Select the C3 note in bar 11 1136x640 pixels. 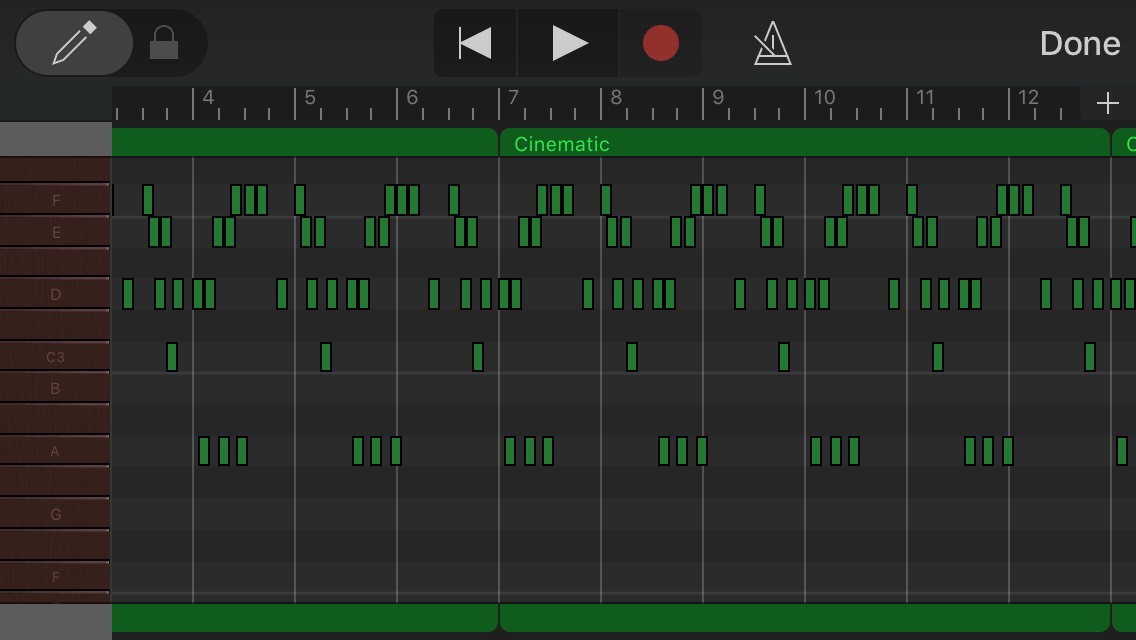point(938,357)
